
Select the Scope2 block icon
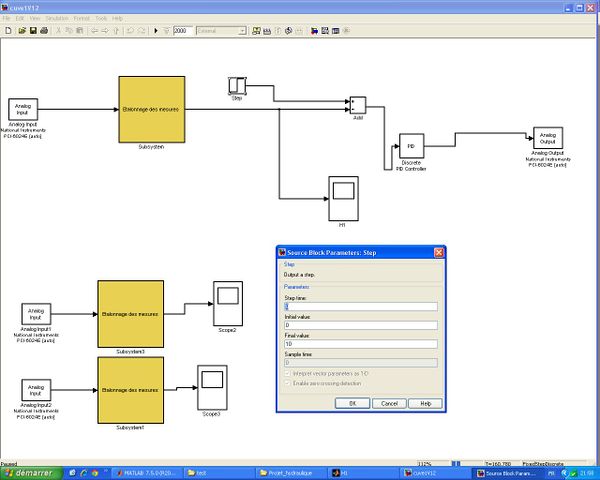point(227,295)
